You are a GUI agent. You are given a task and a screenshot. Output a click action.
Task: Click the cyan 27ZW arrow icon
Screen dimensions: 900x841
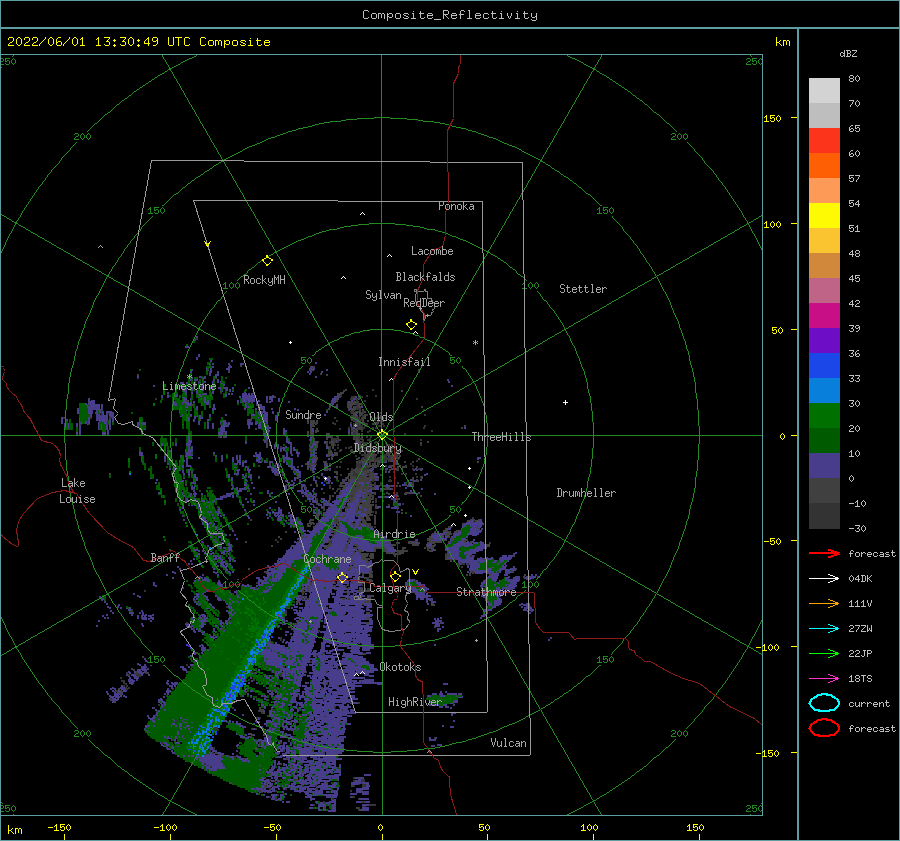[824, 629]
